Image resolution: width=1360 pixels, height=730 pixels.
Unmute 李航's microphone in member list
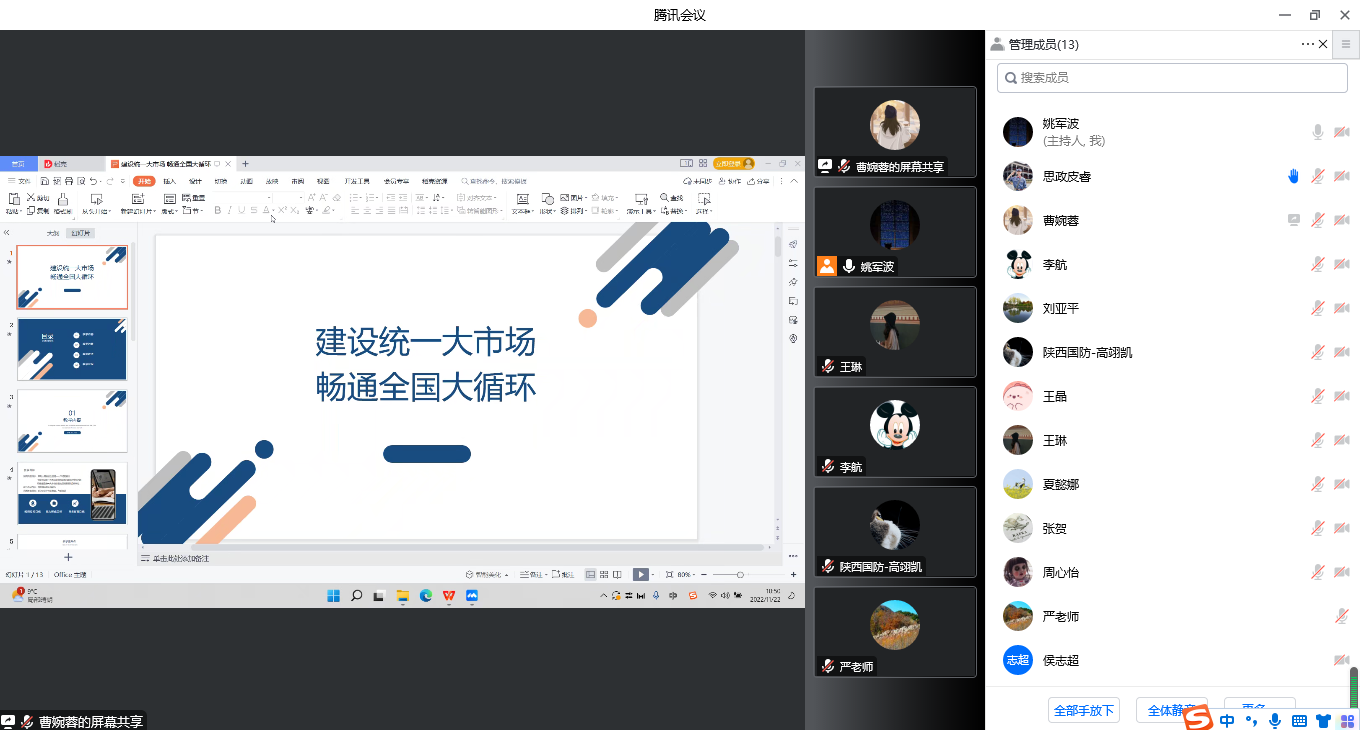(x=1318, y=264)
